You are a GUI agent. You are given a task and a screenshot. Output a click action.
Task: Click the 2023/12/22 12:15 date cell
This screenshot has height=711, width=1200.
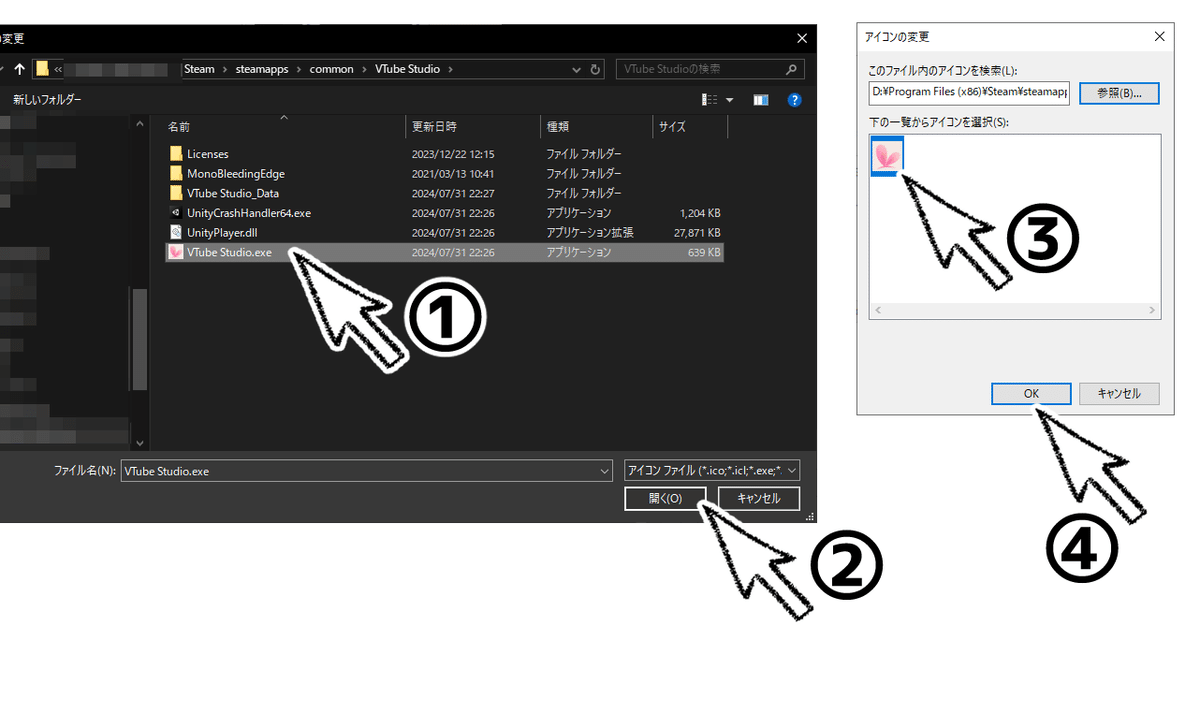(453, 154)
